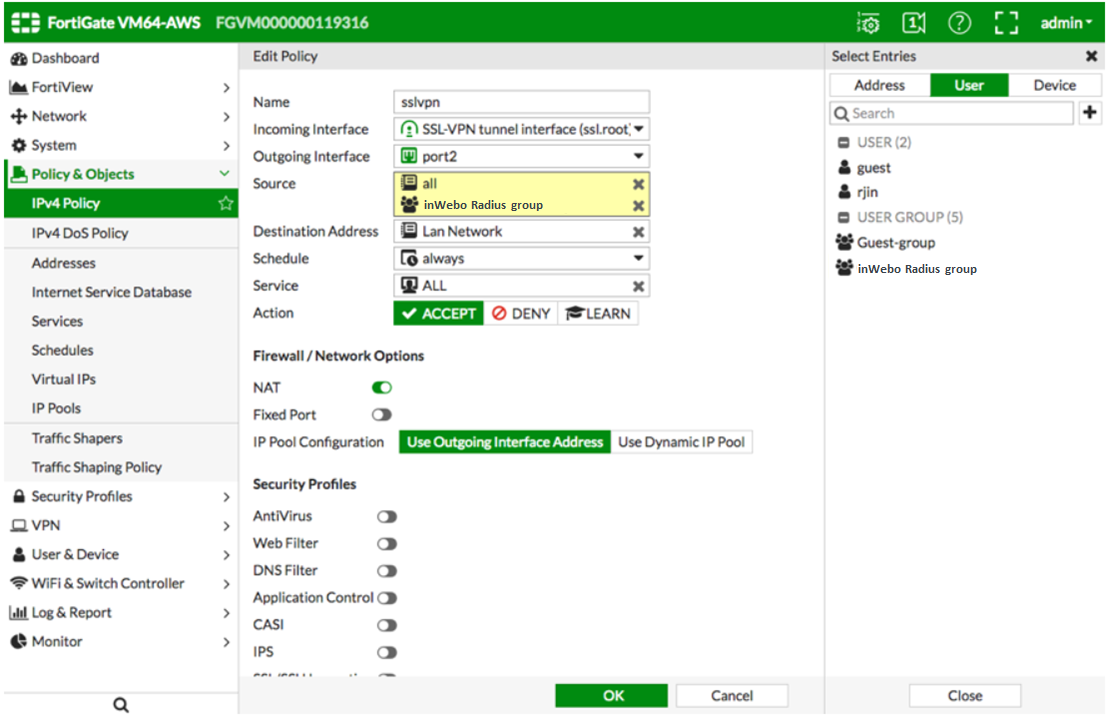Click the sidebar search magnifier icon
The image size is (1108, 720).
(x=121, y=705)
